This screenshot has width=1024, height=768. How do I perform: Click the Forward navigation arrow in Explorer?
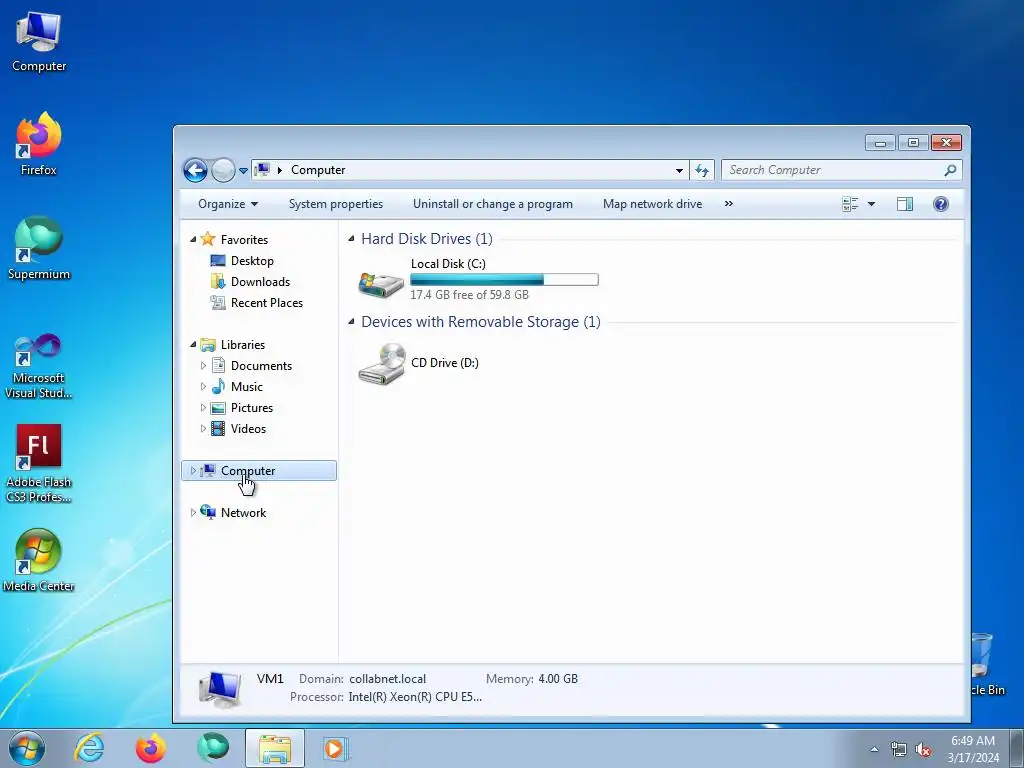[x=223, y=170]
